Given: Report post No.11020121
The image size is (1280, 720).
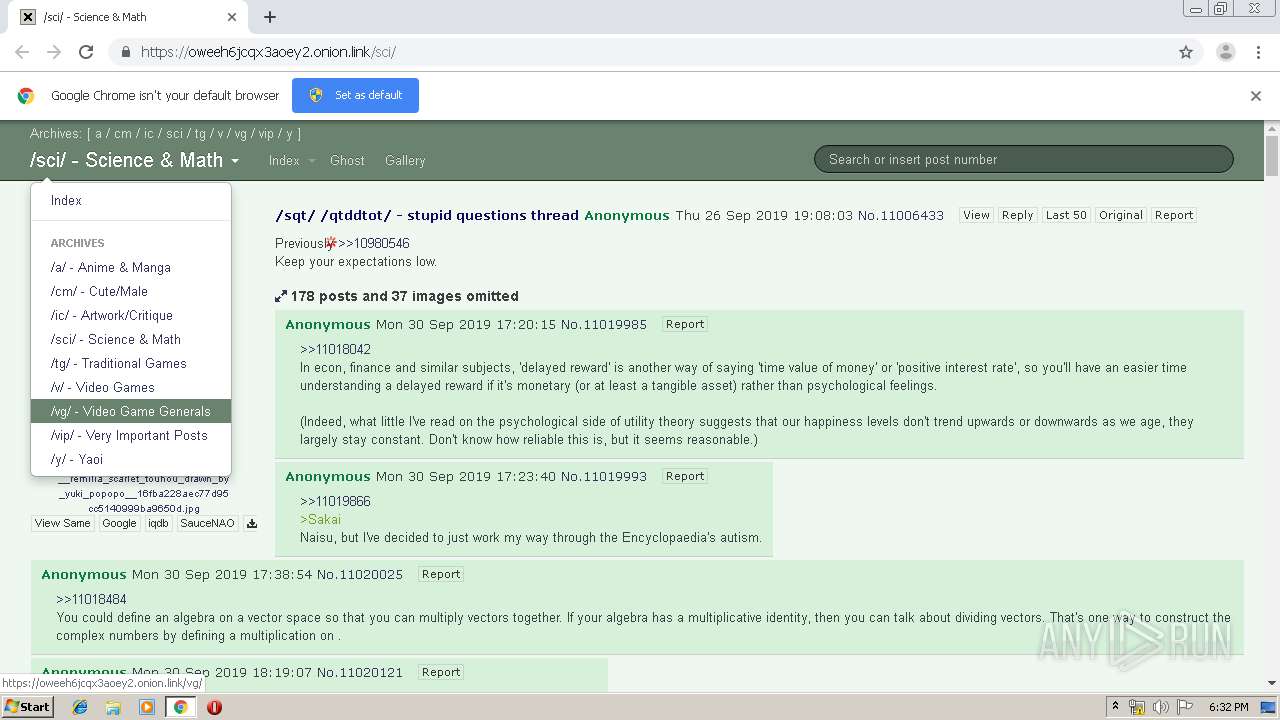Looking at the screenshot, I should pyautogui.click(x=441, y=672).
